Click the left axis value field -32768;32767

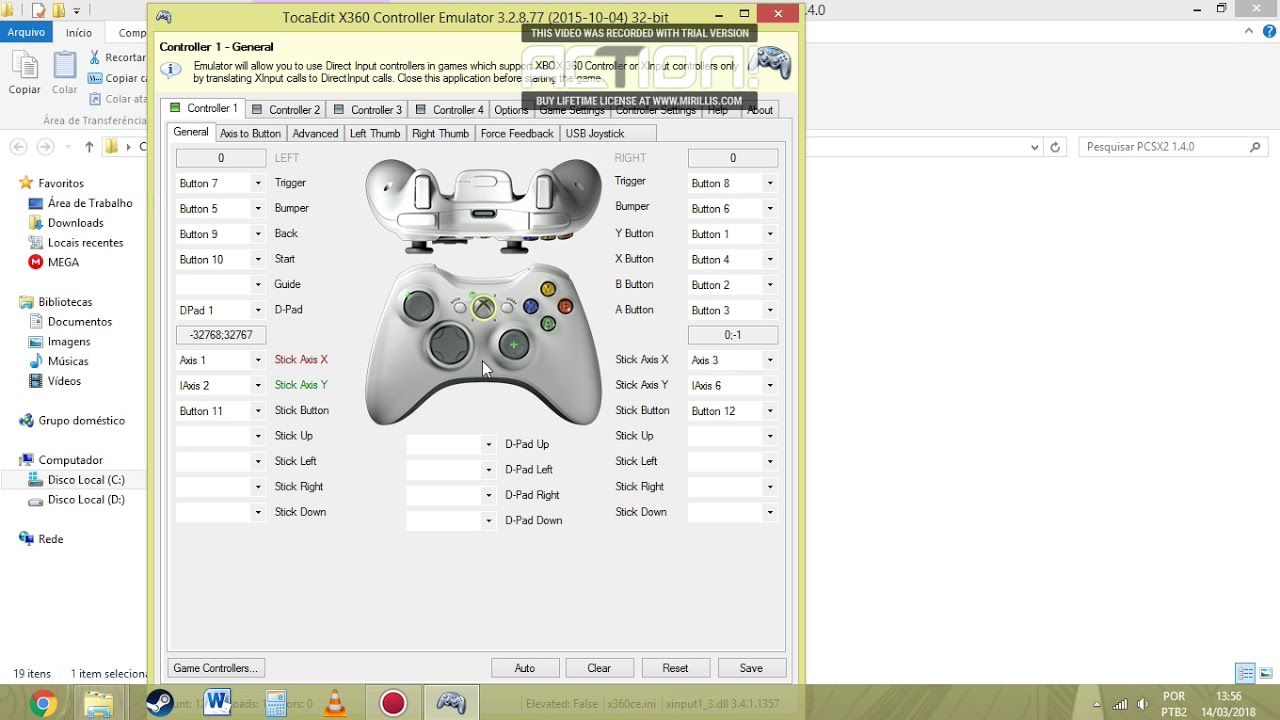pos(221,335)
